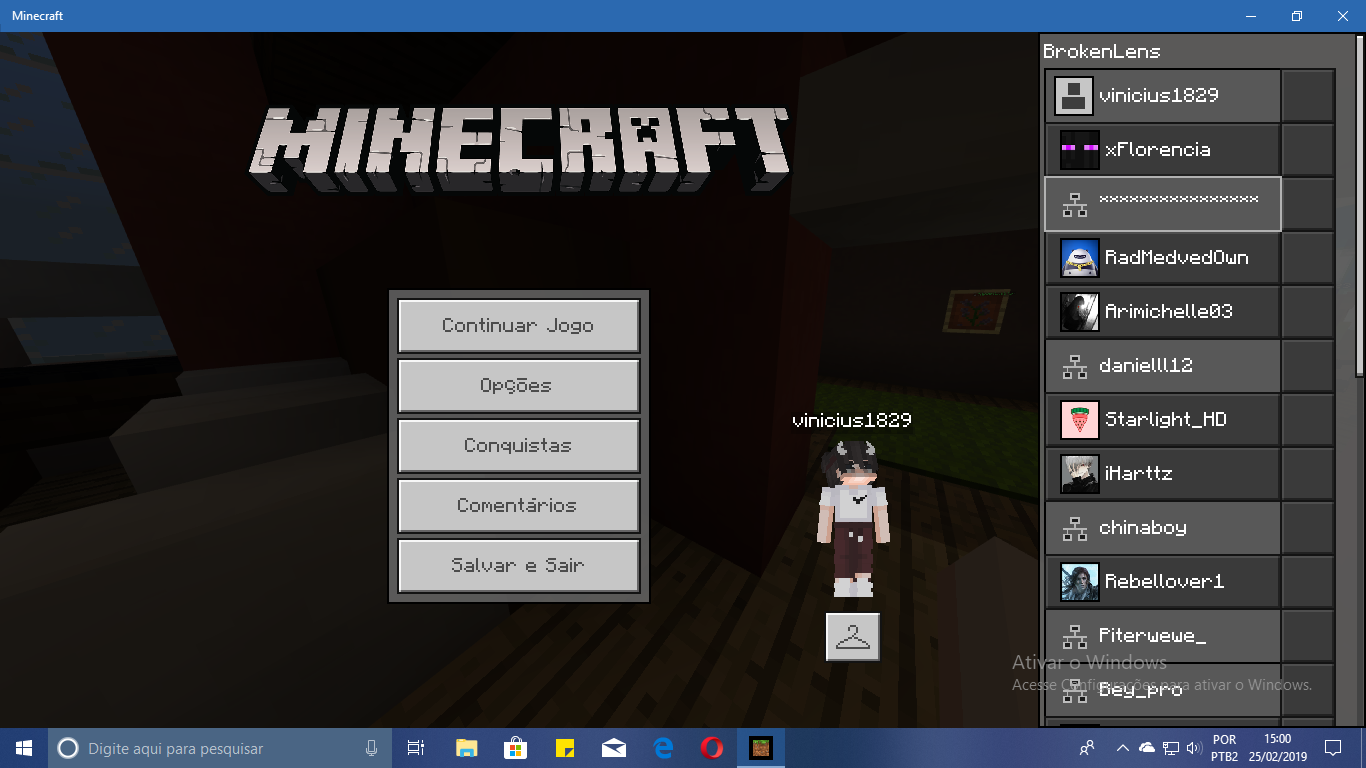The image size is (1366, 768).
Task: Click RadMedvedOwn's profile picture
Action: [1079, 258]
